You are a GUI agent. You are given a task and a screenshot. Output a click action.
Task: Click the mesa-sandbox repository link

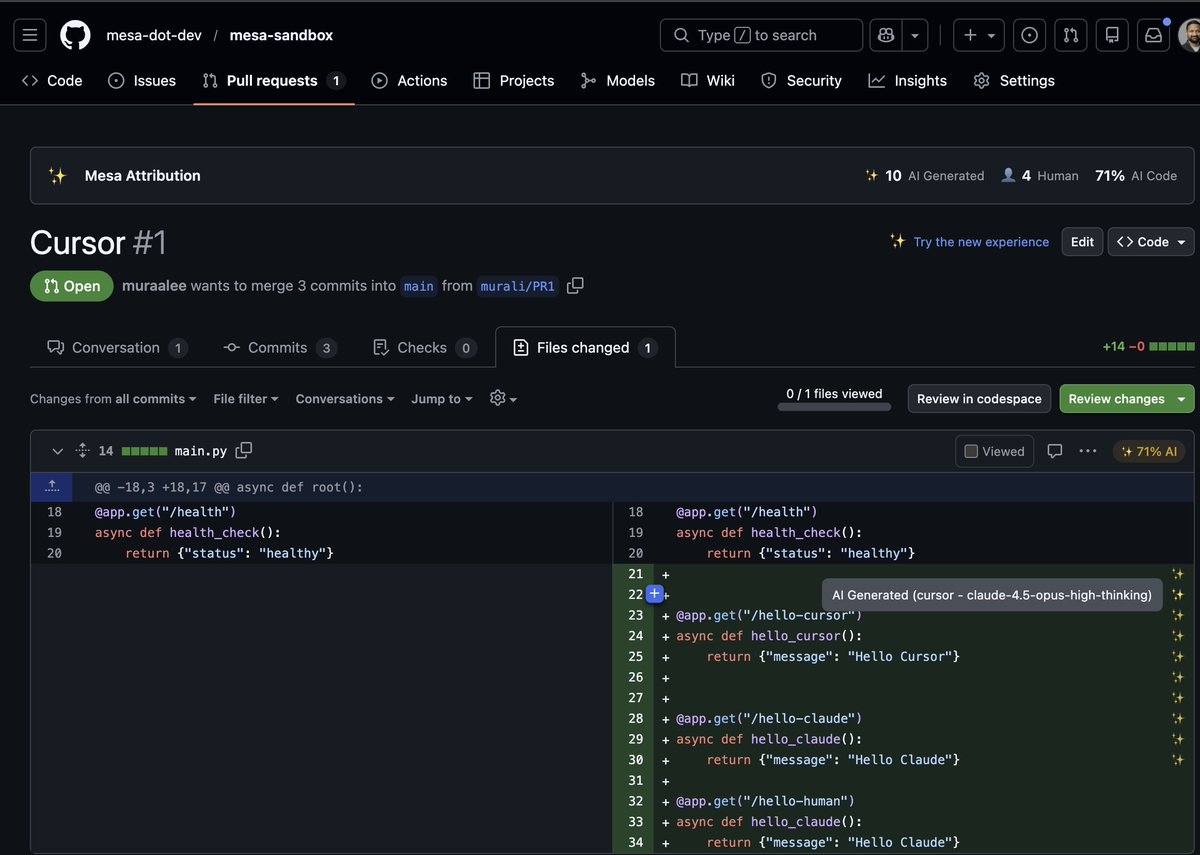(281, 35)
